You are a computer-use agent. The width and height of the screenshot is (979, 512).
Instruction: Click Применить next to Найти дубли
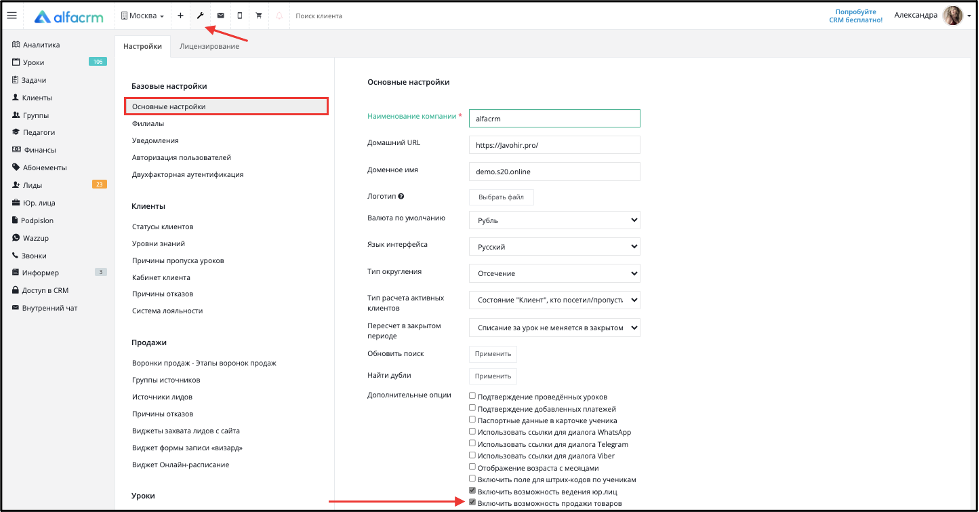(493, 377)
